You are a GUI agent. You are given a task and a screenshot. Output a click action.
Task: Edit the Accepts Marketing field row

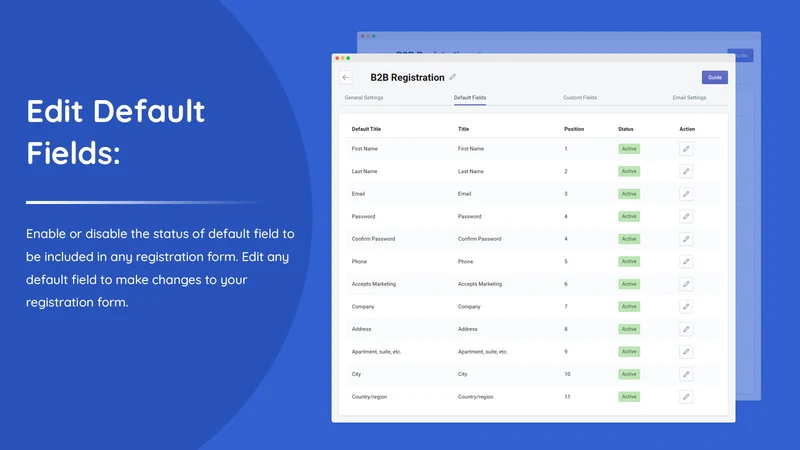click(686, 284)
